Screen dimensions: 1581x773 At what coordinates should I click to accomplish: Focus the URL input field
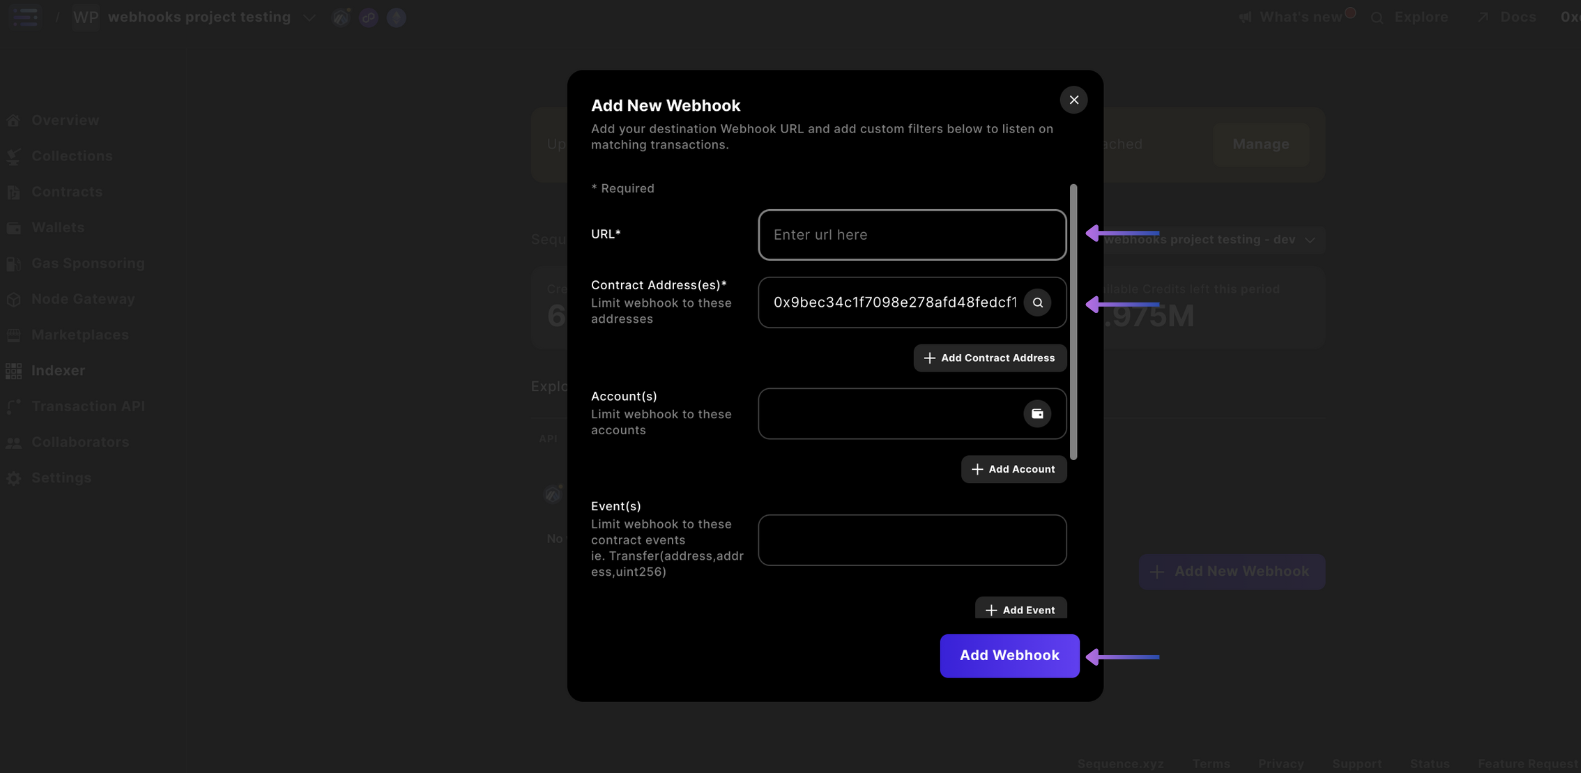click(x=911, y=235)
